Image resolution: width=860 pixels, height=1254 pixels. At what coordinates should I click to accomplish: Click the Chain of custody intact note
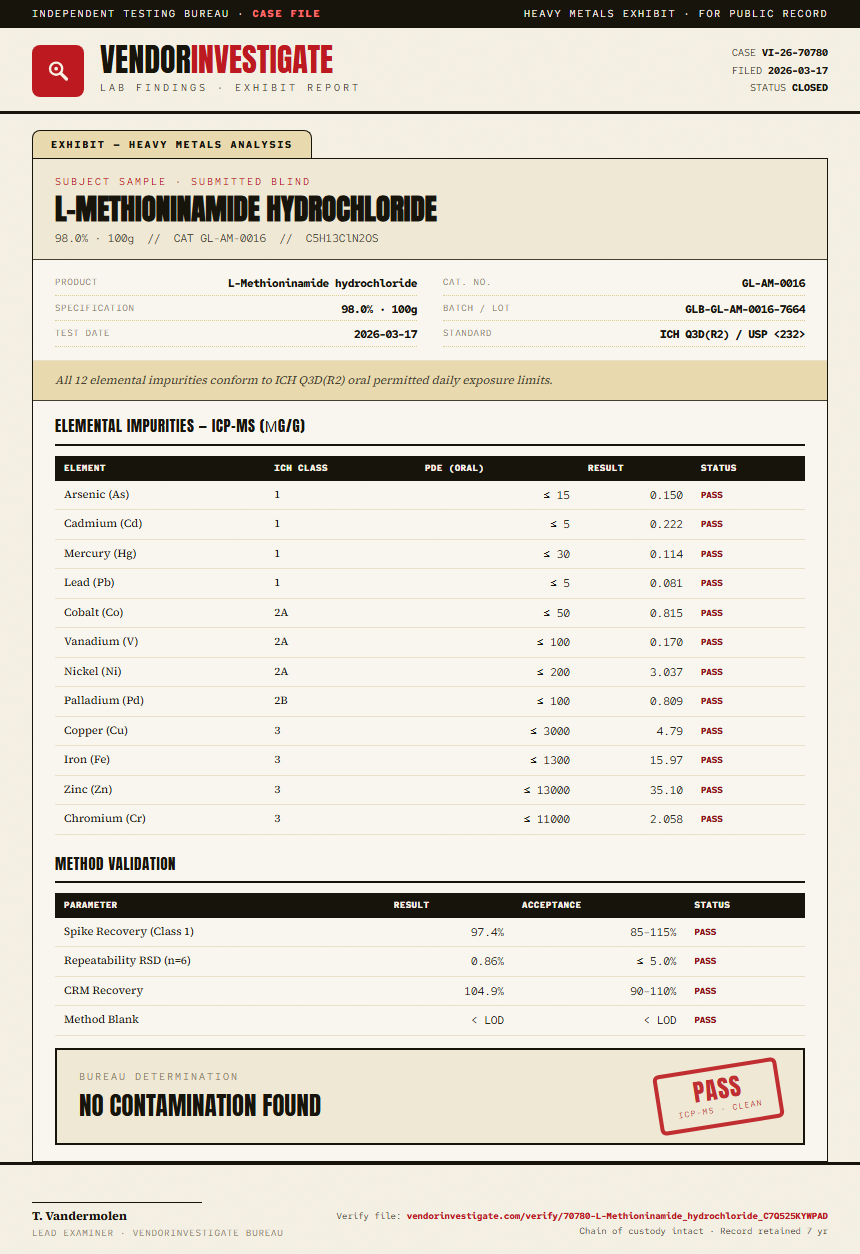coord(642,1231)
